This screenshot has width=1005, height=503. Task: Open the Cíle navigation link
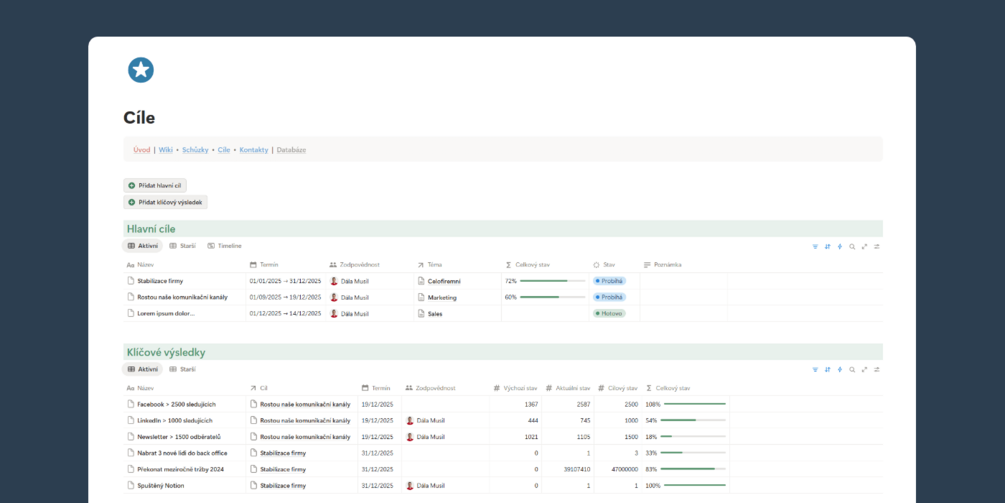pos(224,150)
